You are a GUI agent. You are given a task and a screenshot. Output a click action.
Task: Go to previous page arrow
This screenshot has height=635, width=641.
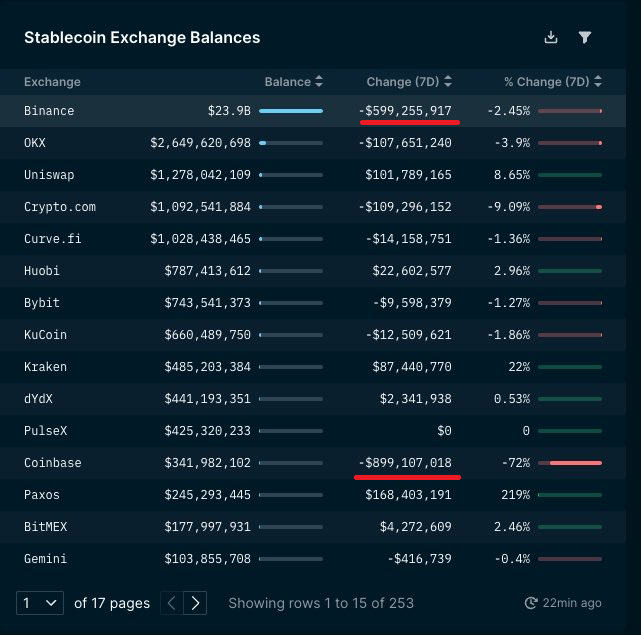(x=172, y=603)
